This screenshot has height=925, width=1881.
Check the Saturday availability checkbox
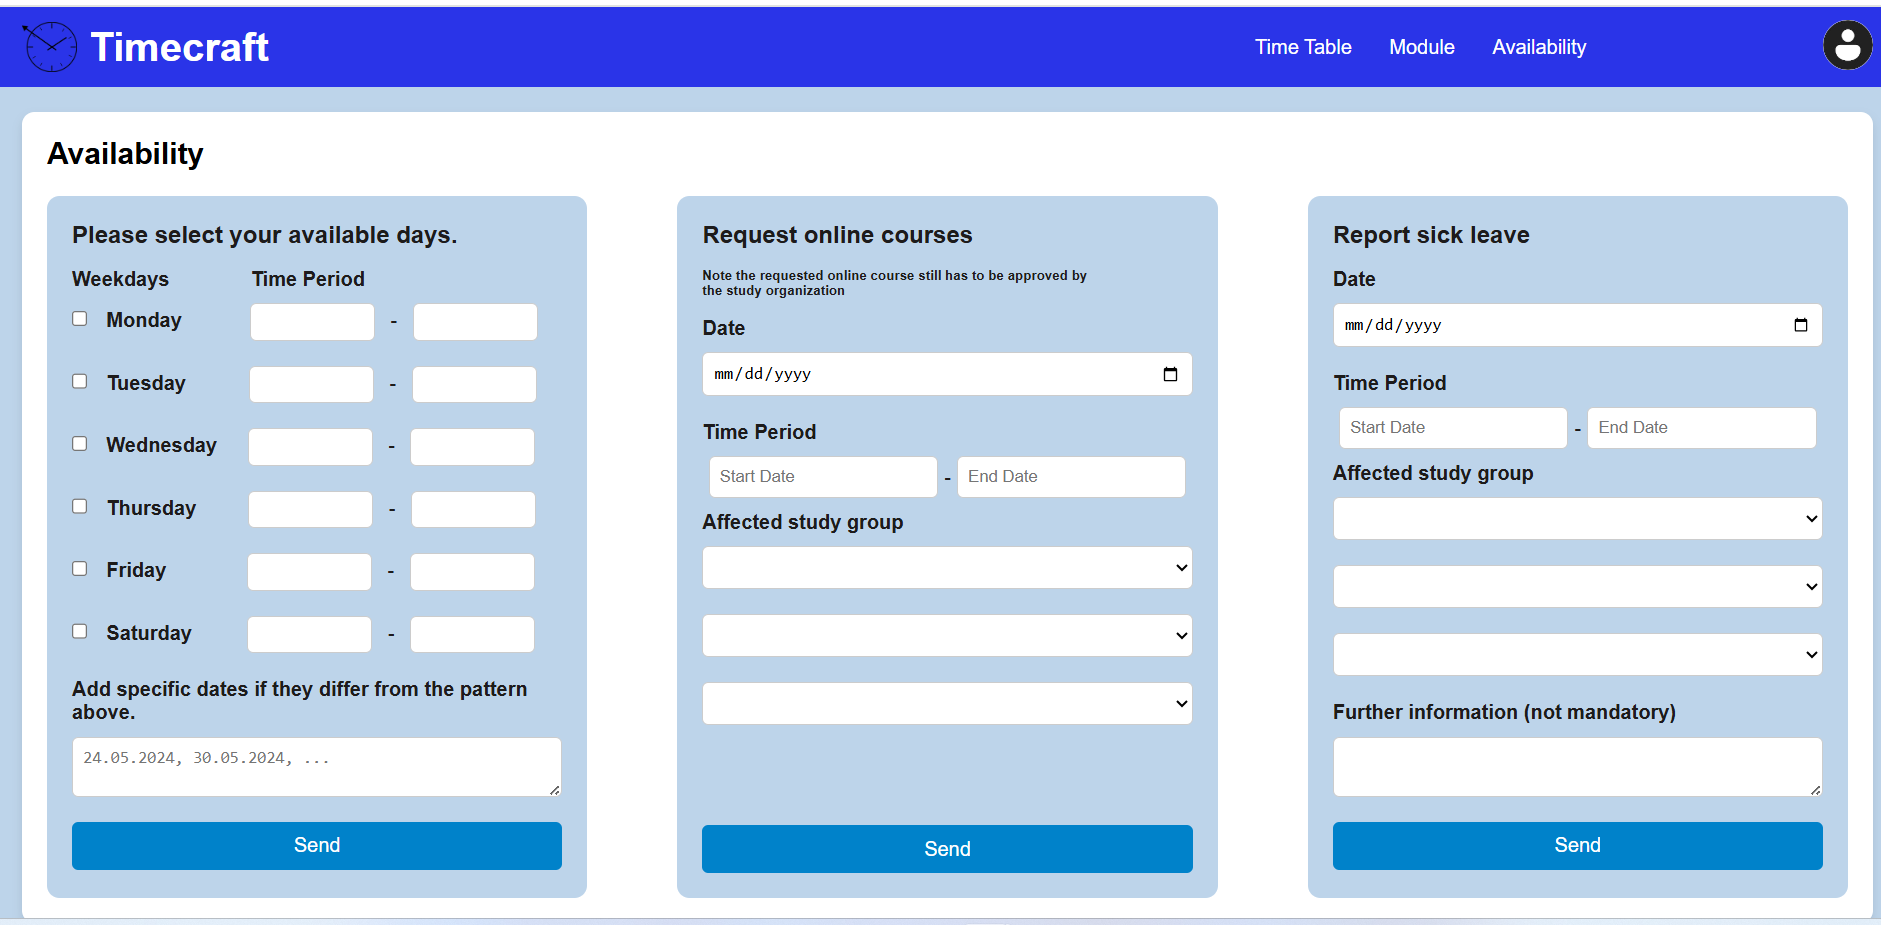[80, 631]
